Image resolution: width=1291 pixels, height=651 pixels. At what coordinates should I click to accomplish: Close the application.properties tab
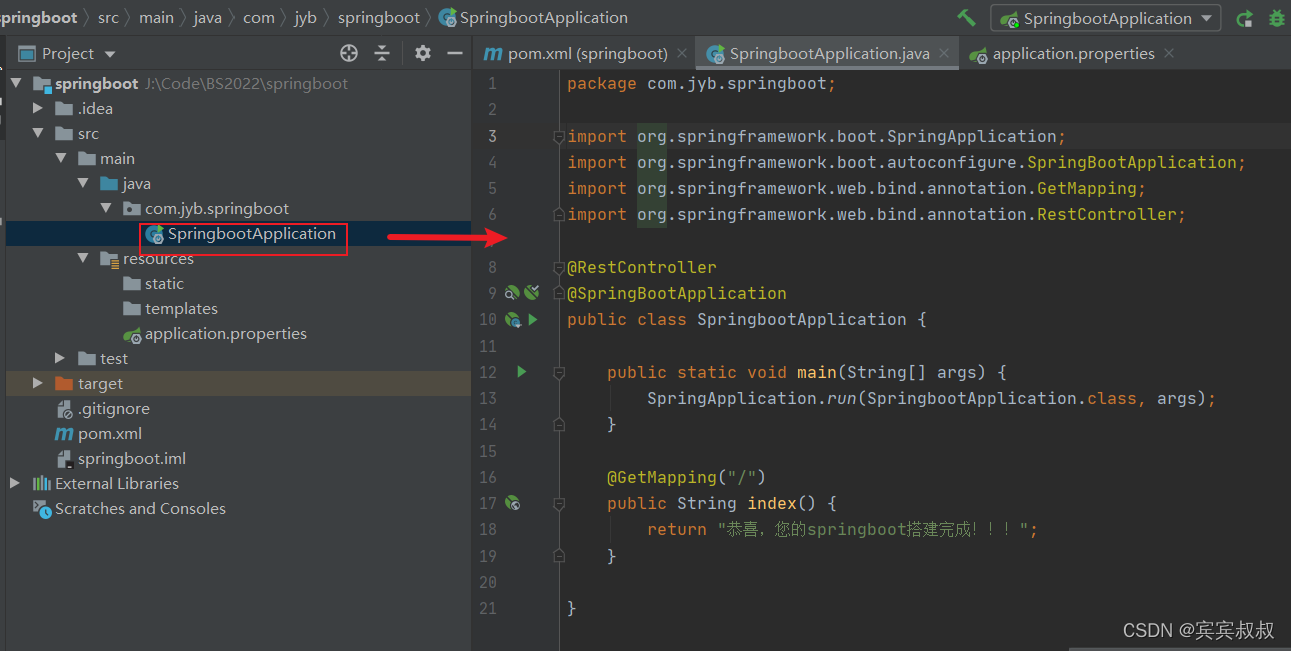pos(1169,53)
